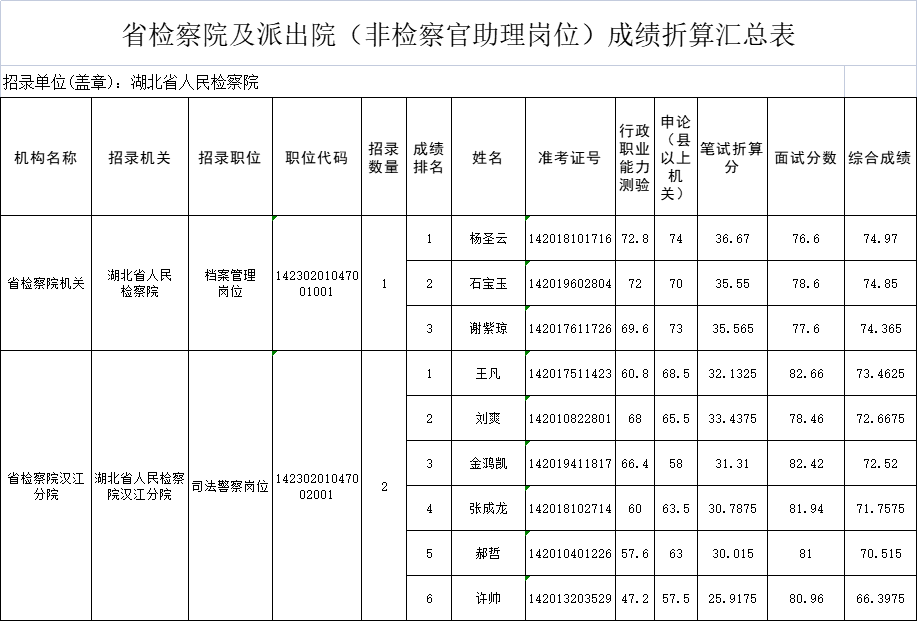
Task: Click written score 25.9175
Action: (732, 598)
